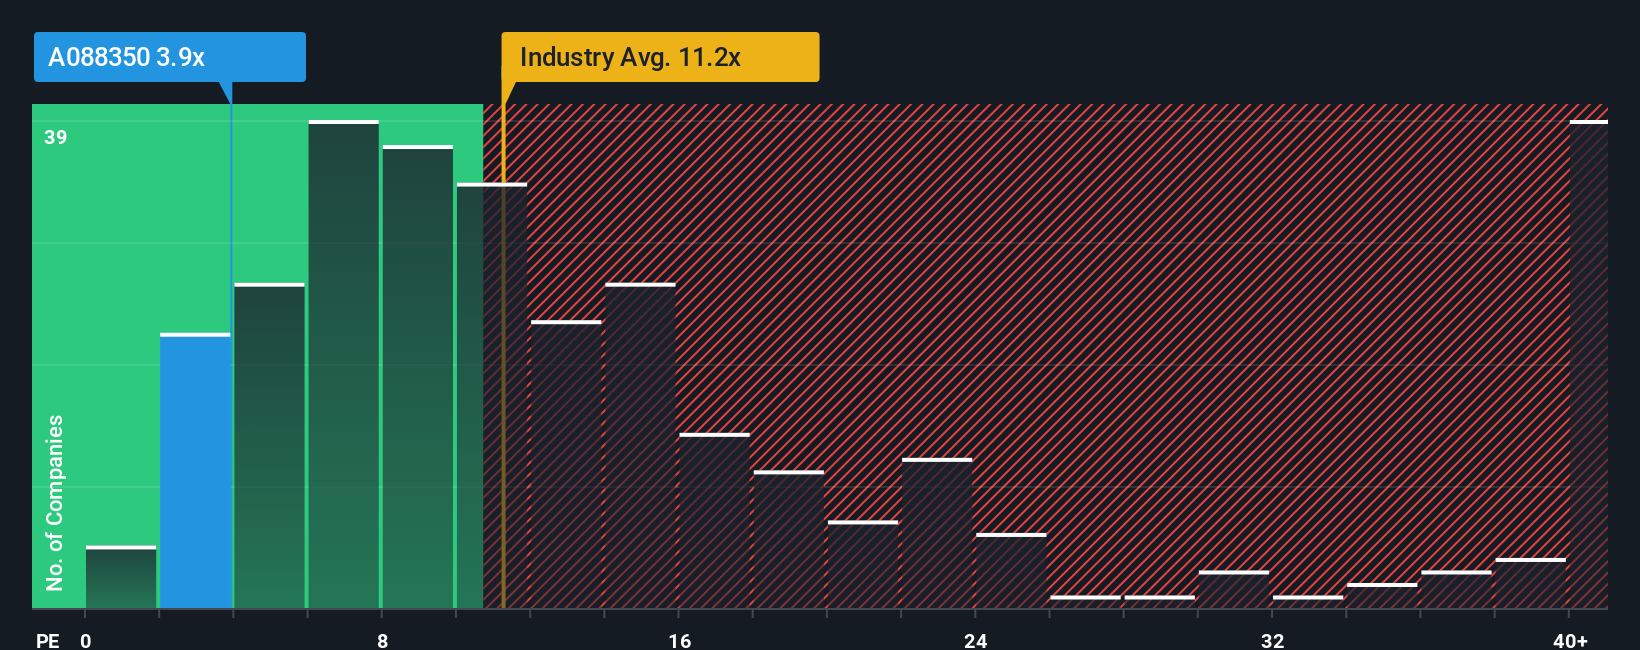The height and width of the screenshot is (650, 1640).
Task: Click the 40+ overflow bar at right edge
Action: point(1589,364)
